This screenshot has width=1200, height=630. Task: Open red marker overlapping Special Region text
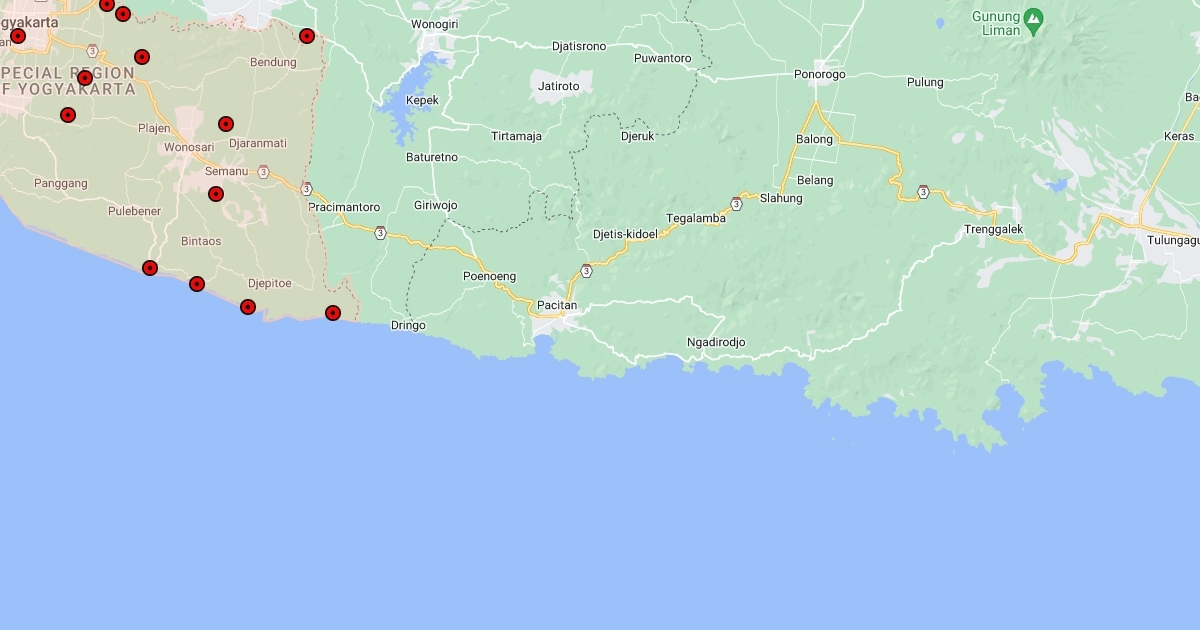coord(85,78)
